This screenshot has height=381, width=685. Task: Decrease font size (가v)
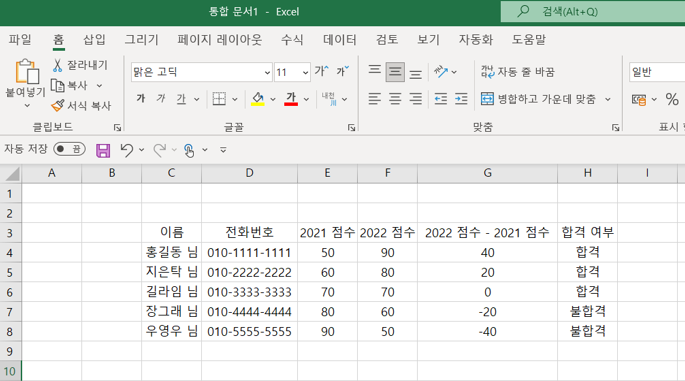coord(342,71)
